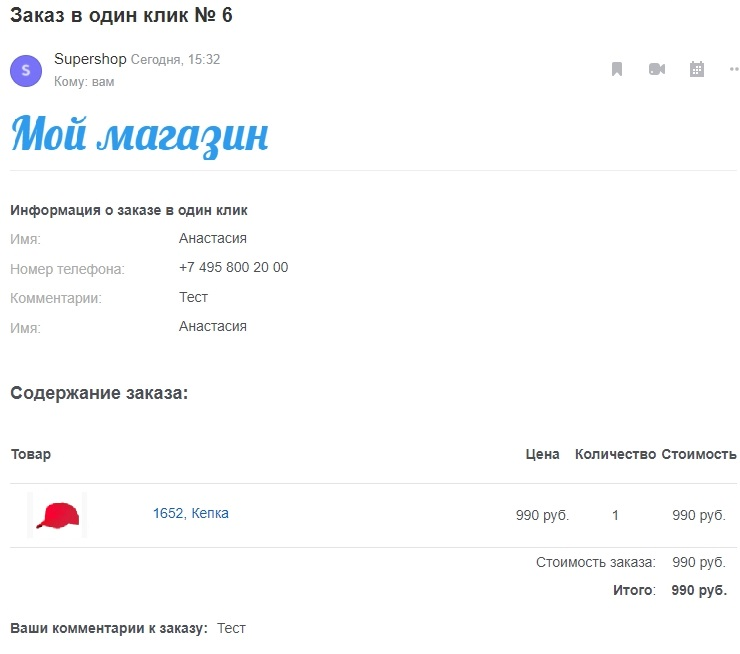Click the 'Итого' total amount 990 руб.
Screen dimensions: 740x654
(698, 590)
